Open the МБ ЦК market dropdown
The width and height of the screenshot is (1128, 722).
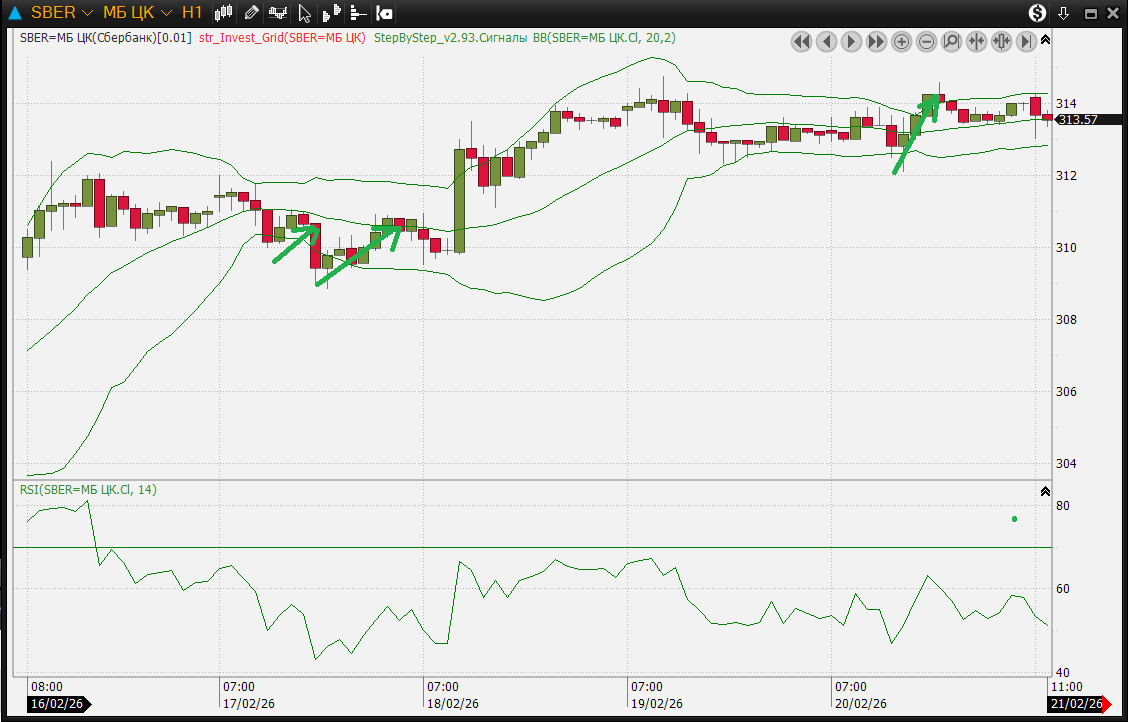pyautogui.click(x=137, y=12)
